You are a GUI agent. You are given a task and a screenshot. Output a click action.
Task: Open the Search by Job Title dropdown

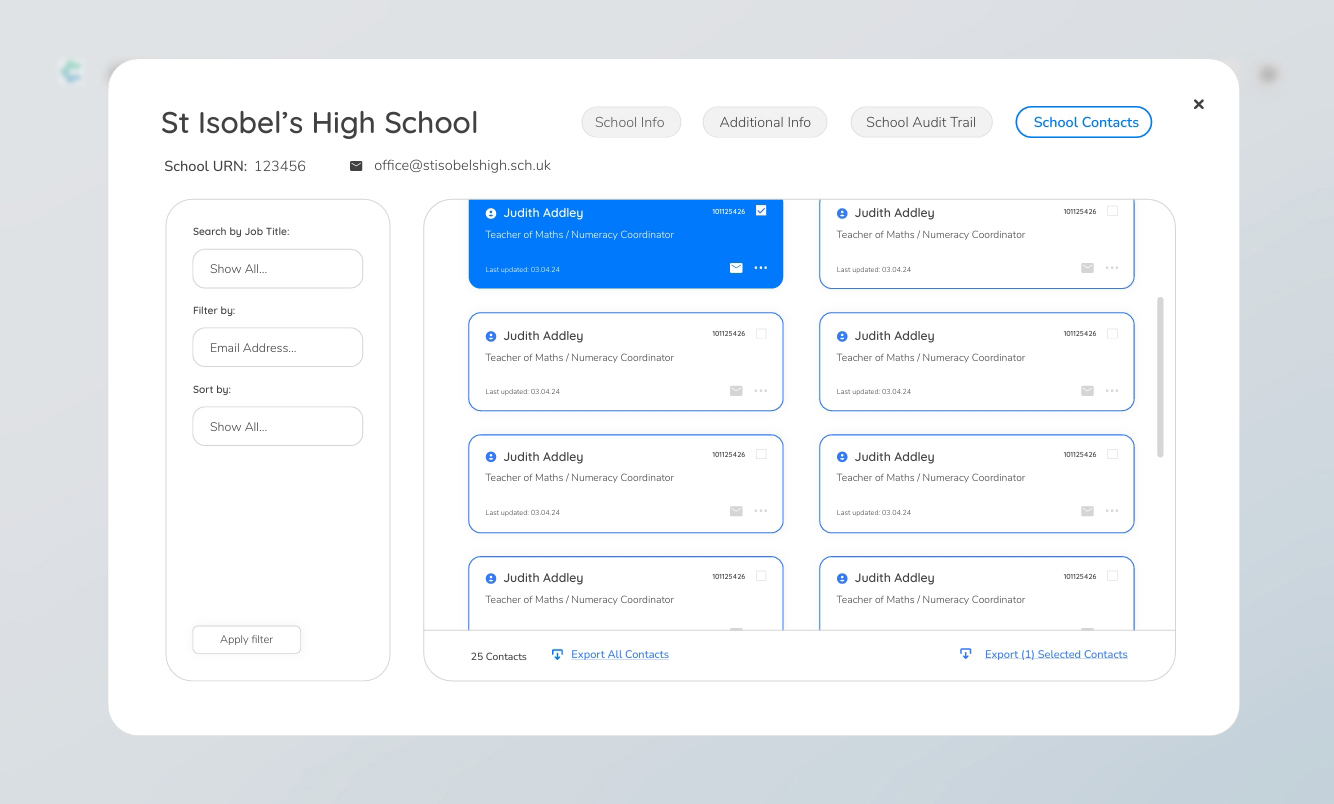[277, 269]
